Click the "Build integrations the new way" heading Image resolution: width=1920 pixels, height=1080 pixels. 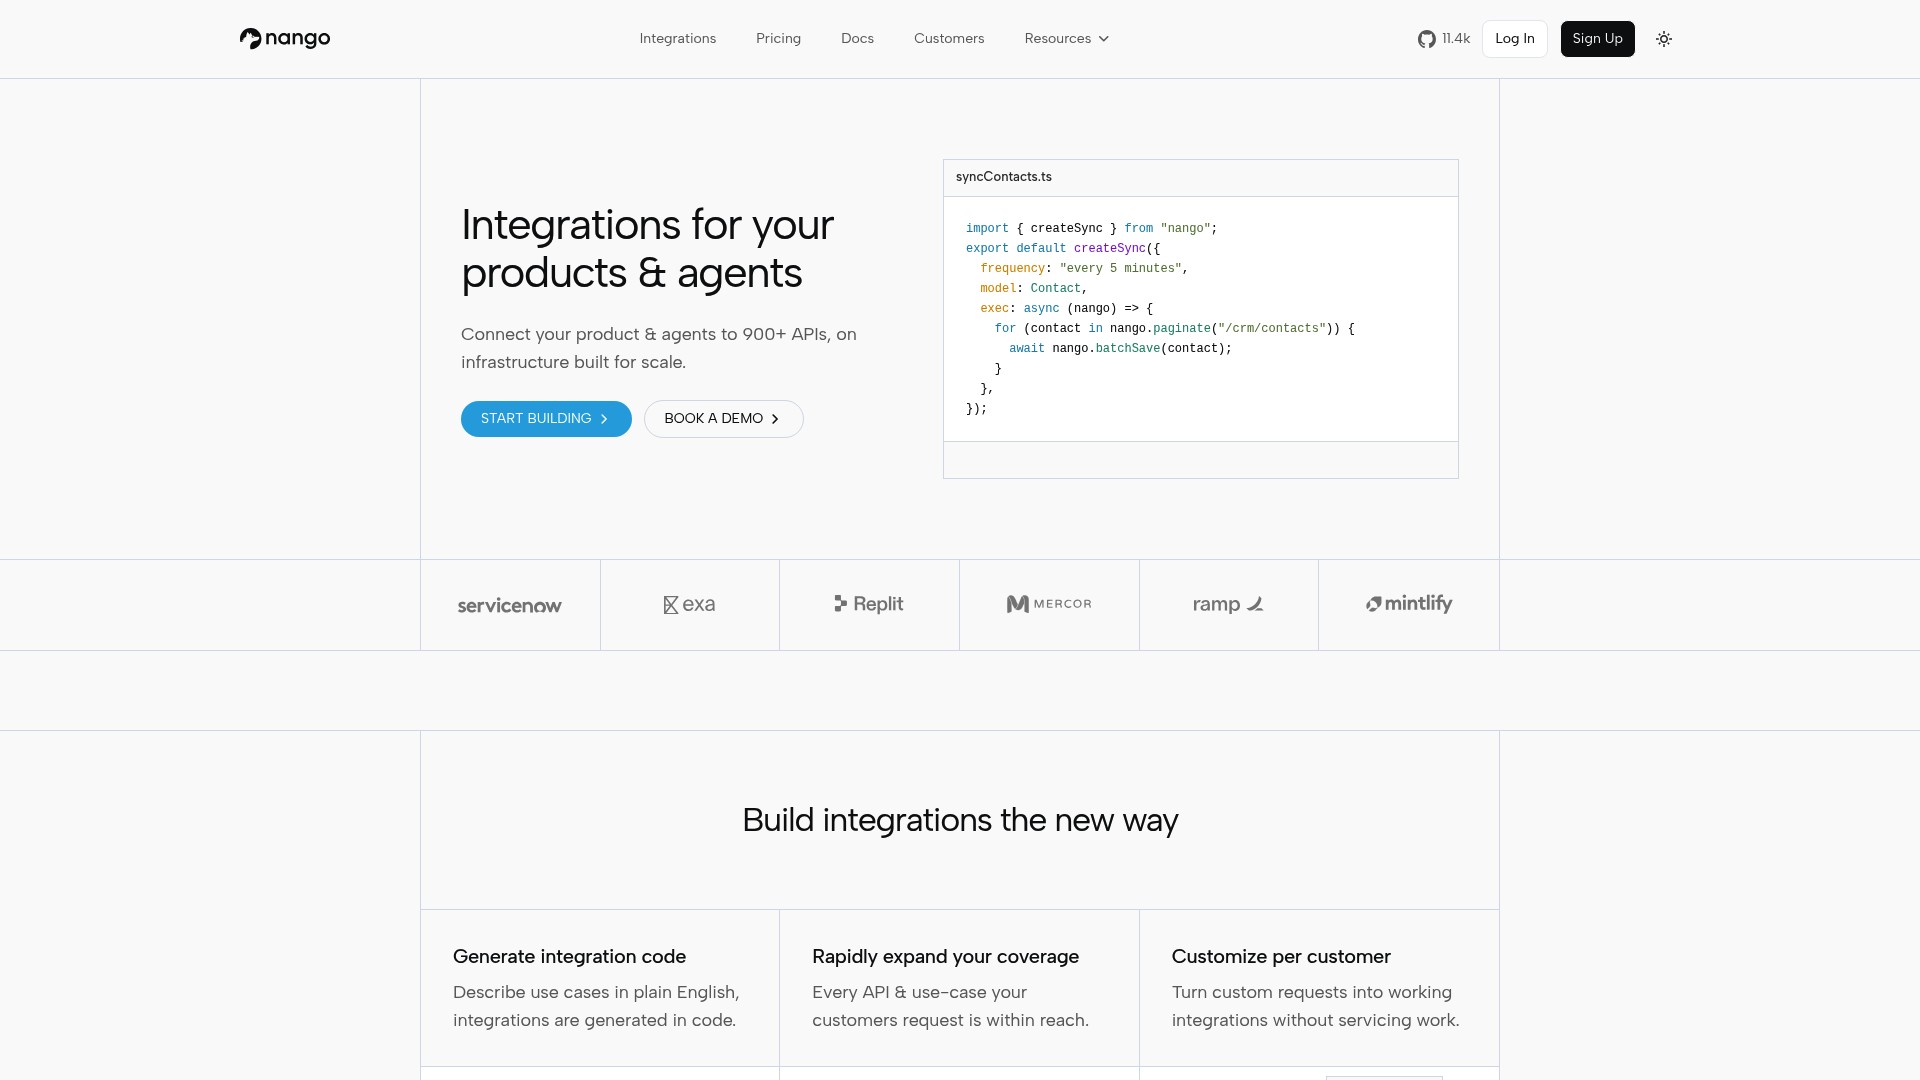coord(960,820)
